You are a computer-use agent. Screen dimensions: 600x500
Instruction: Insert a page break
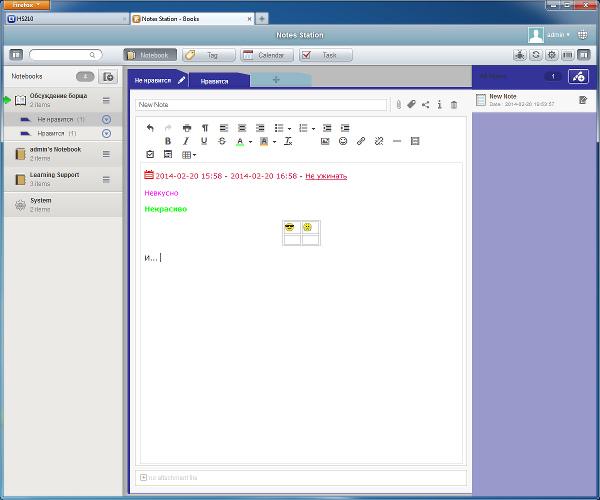click(415, 141)
